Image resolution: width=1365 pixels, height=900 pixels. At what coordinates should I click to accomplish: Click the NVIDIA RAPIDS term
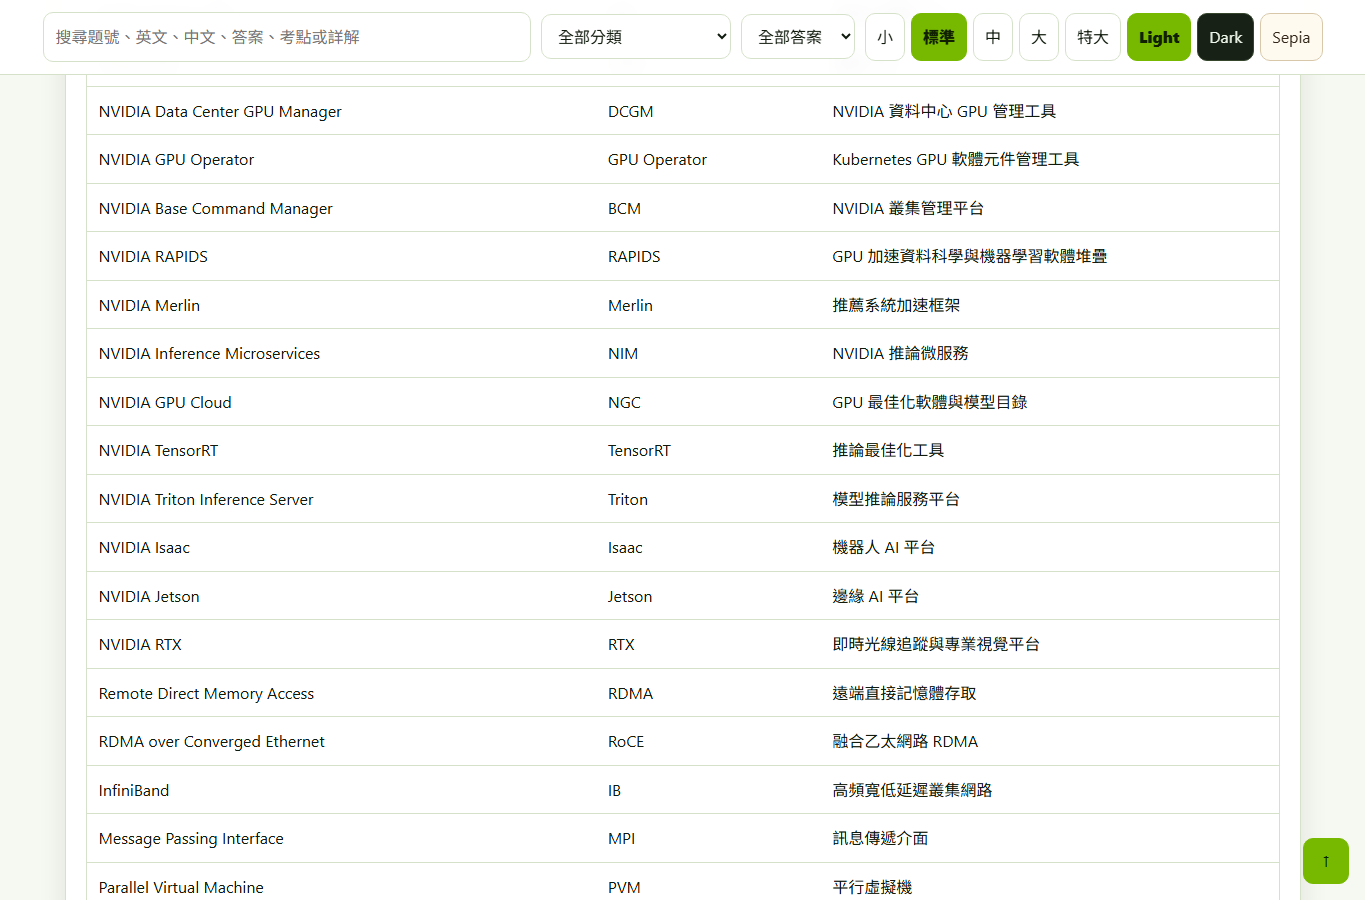153,257
